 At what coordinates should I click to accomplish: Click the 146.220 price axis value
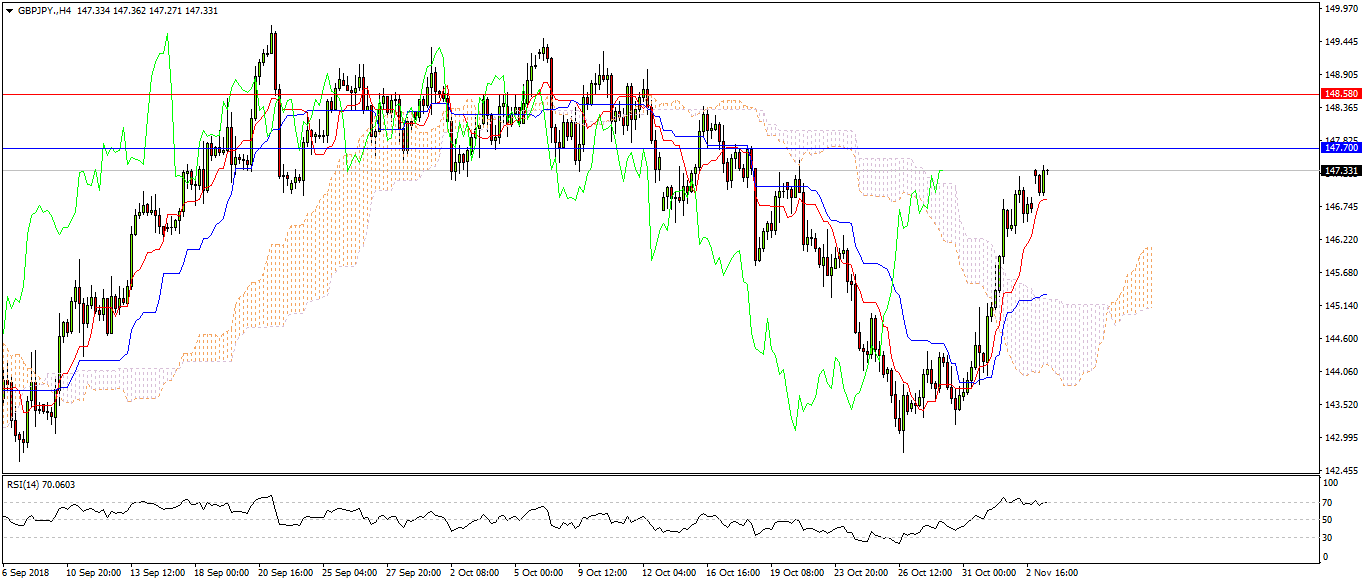tap(1340, 240)
